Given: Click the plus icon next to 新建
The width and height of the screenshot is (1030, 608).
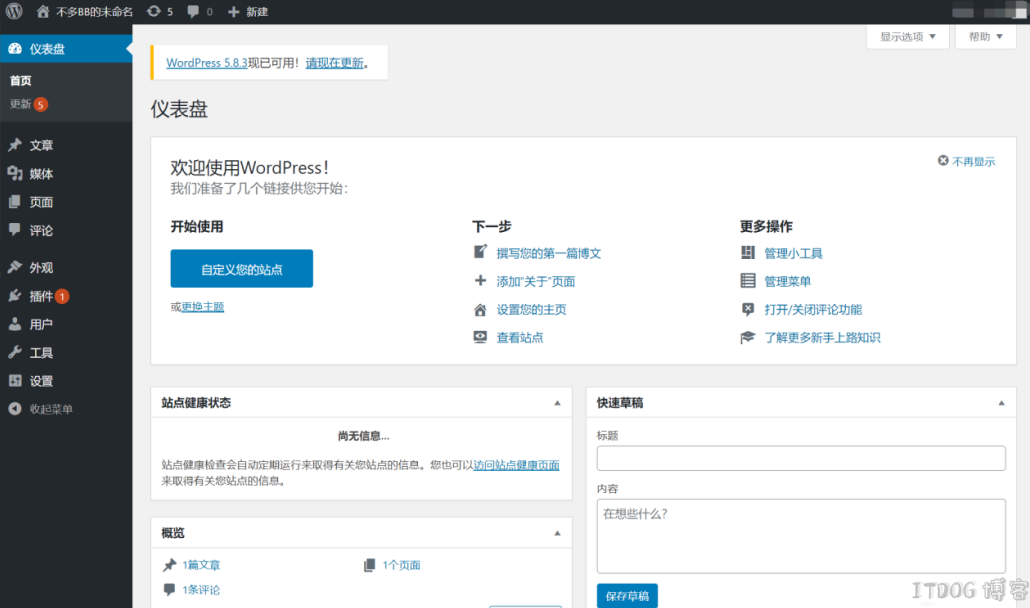Looking at the screenshot, I should (x=233, y=12).
